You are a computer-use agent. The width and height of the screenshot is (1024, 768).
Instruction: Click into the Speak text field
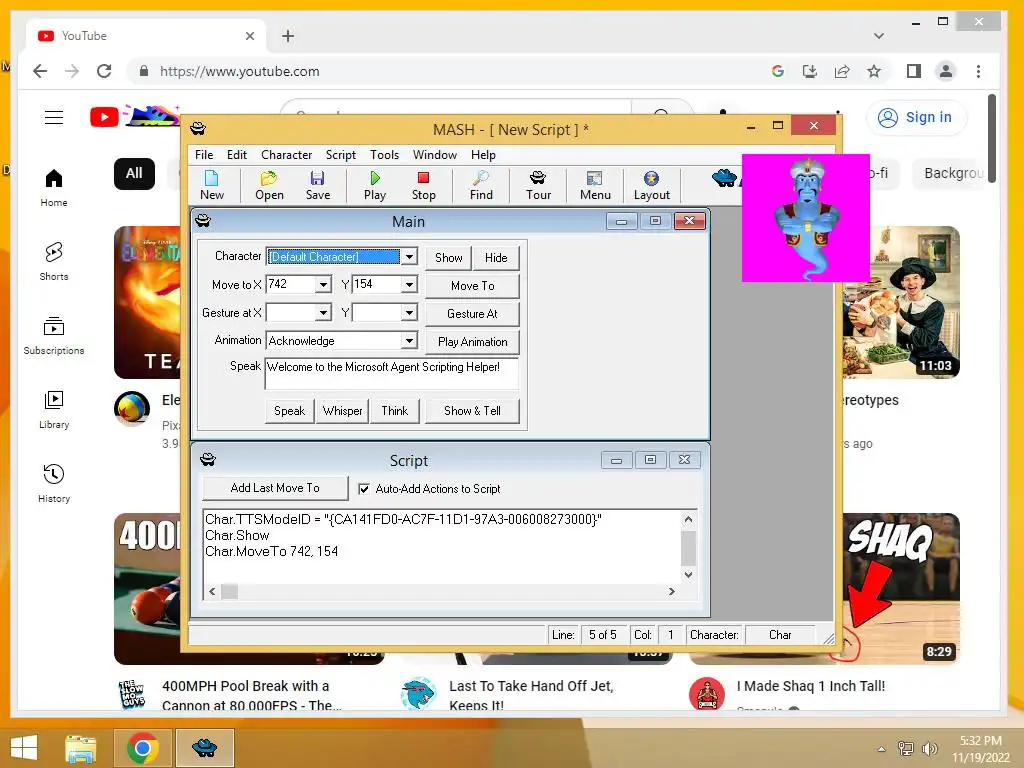pyautogui.click(x=391, y=374)
